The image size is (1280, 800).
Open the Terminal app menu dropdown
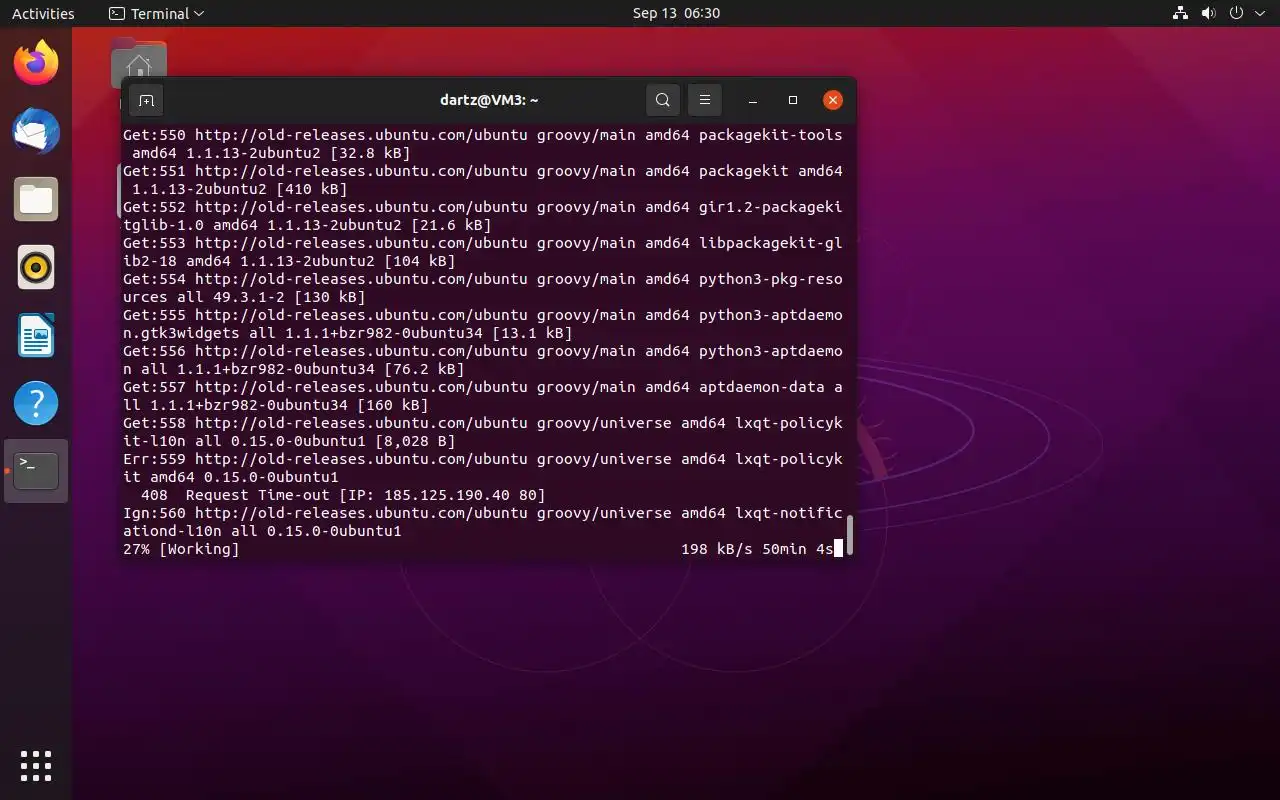[156, 13]
